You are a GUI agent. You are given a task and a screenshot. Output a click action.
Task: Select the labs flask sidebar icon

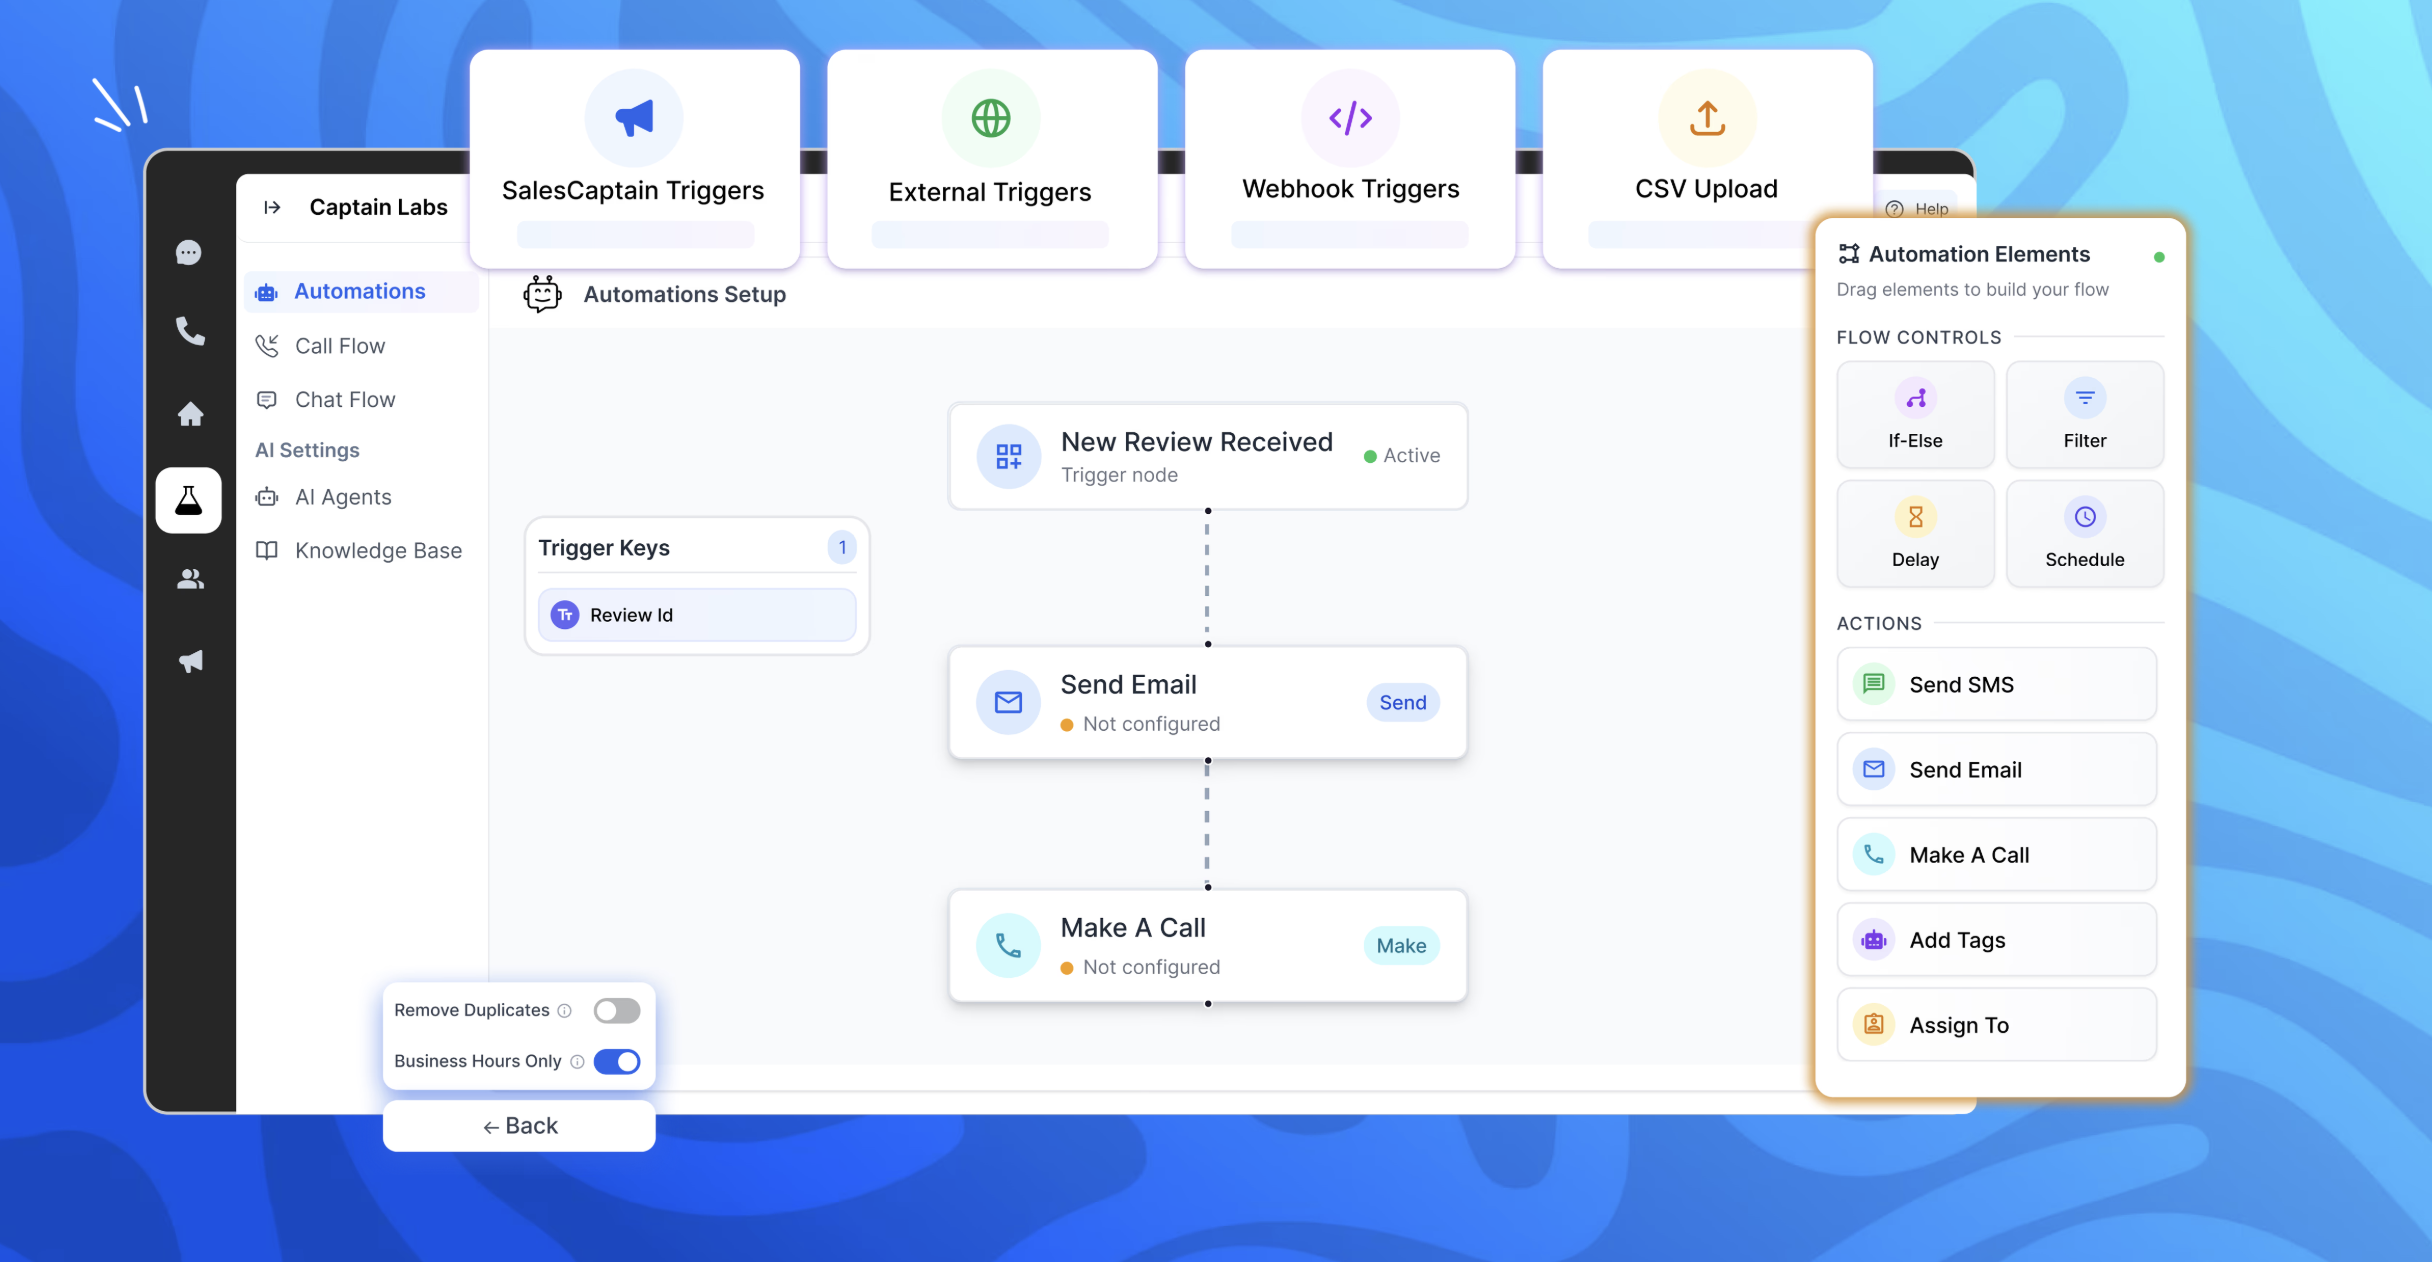(188, 500)
